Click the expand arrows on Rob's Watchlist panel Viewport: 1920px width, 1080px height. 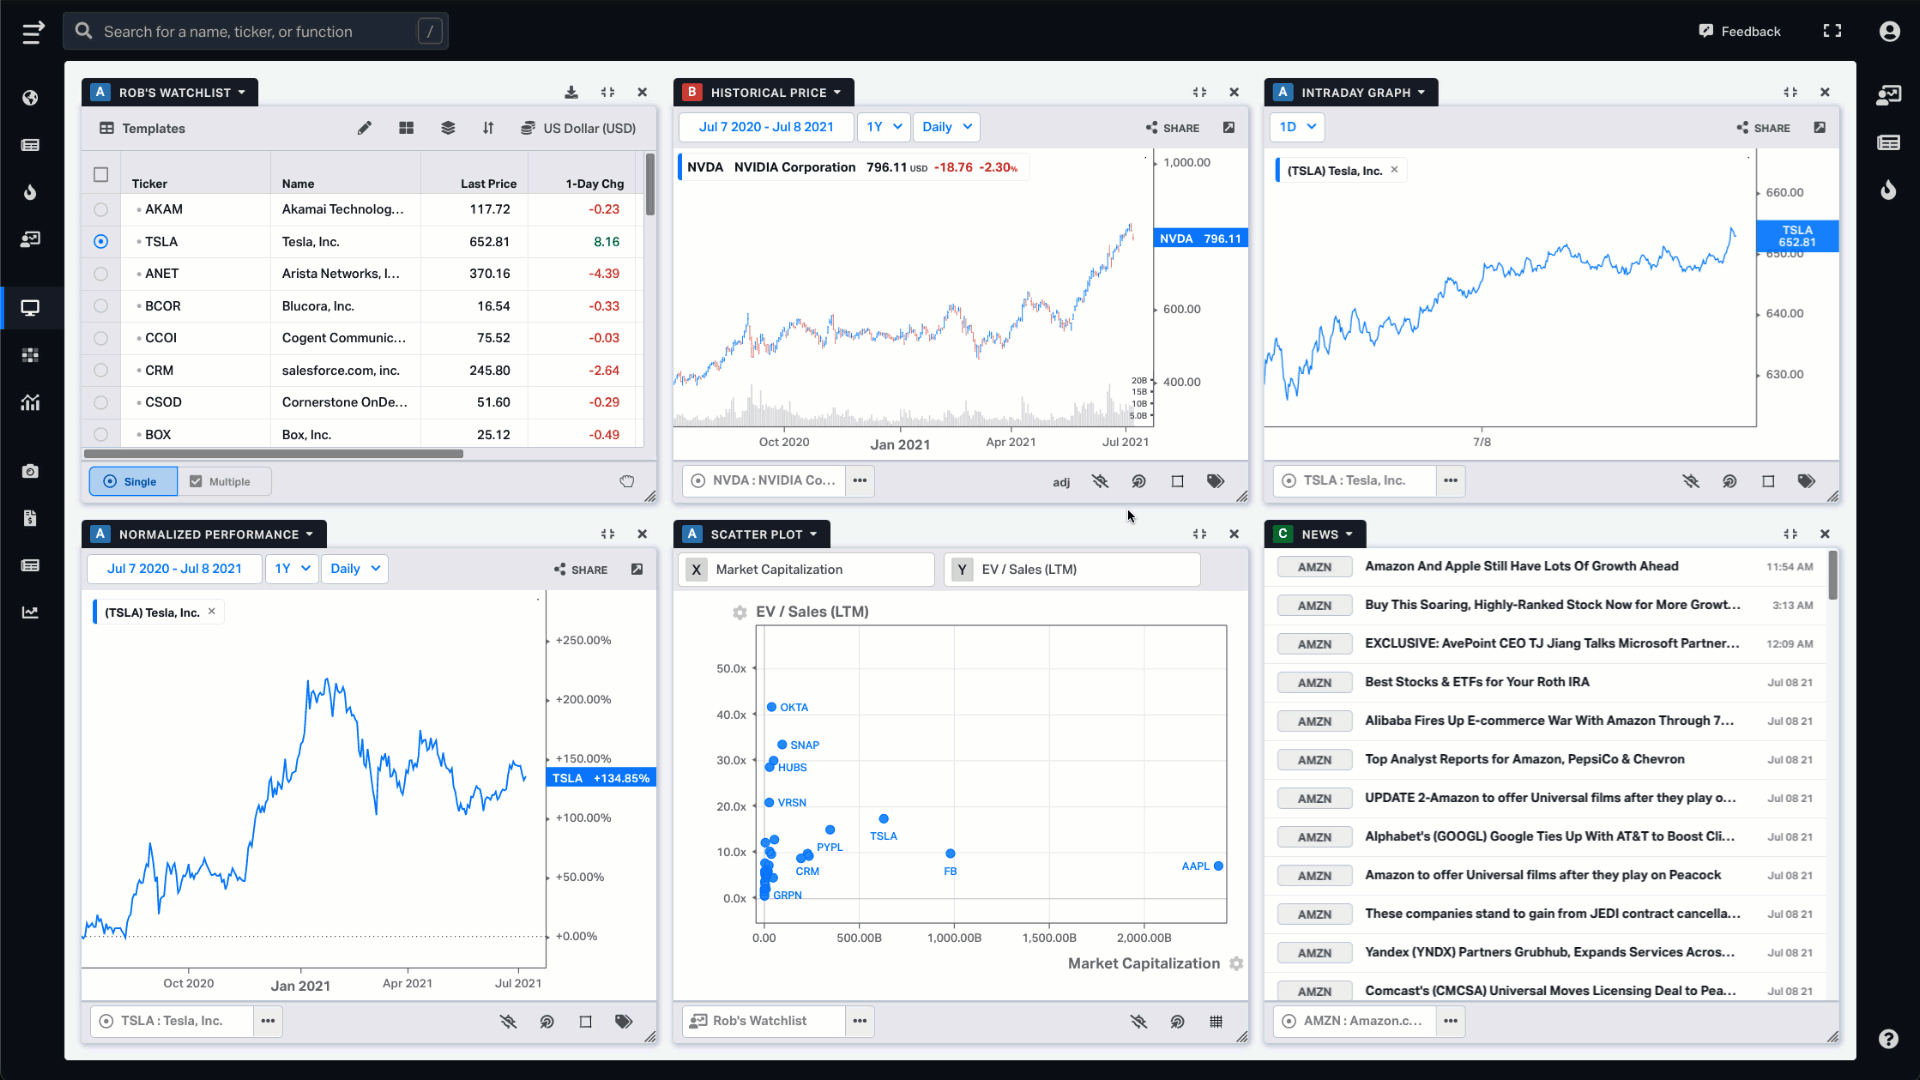pyautogui.click(x=608, y=91)
